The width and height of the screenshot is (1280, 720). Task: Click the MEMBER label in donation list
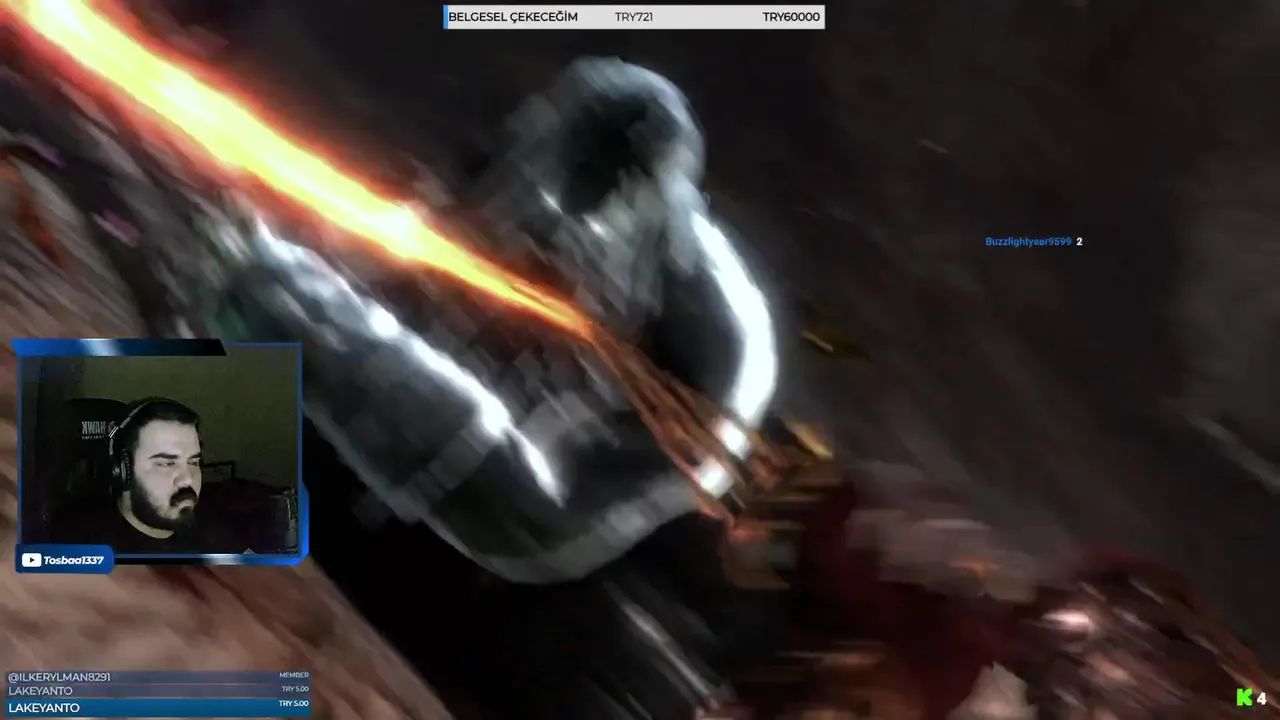point(294,675)
